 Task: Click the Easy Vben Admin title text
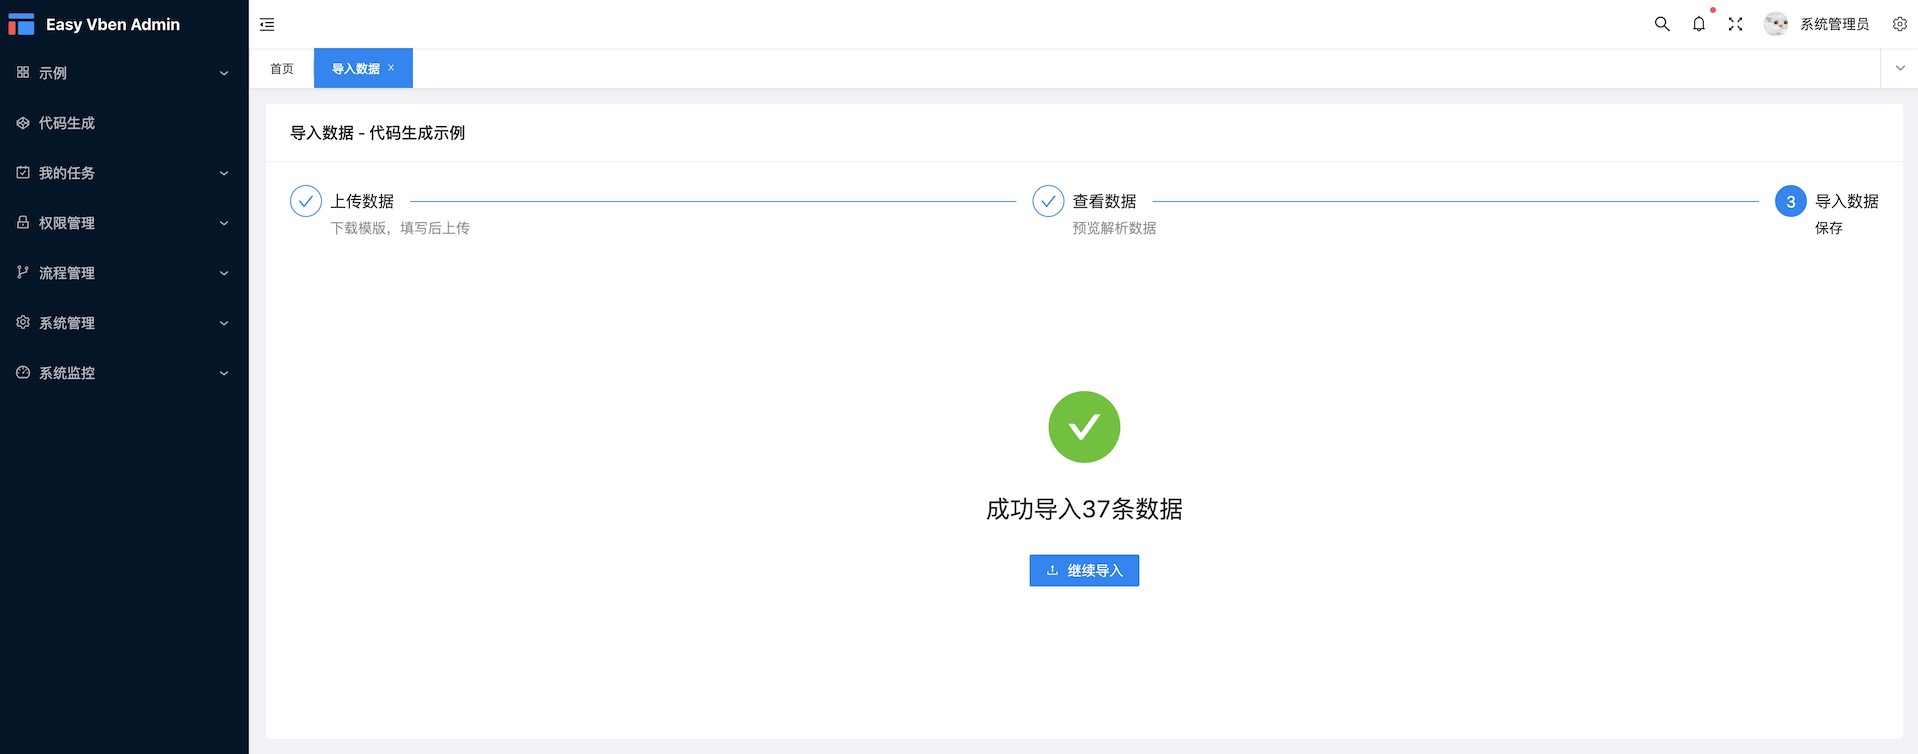pos(113,24)
